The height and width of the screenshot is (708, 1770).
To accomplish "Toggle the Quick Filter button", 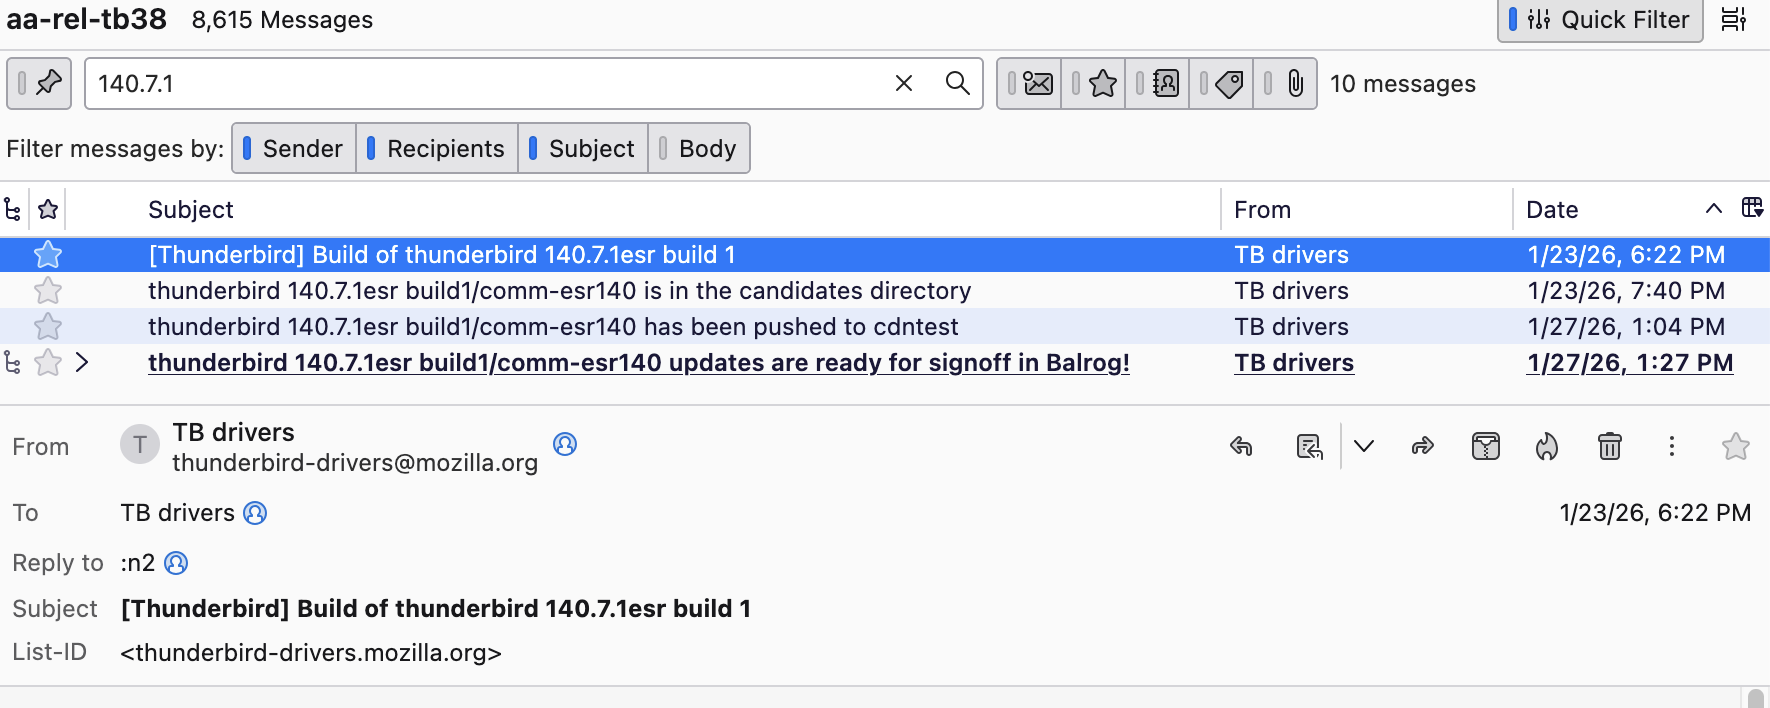I will pos(1599,20).
